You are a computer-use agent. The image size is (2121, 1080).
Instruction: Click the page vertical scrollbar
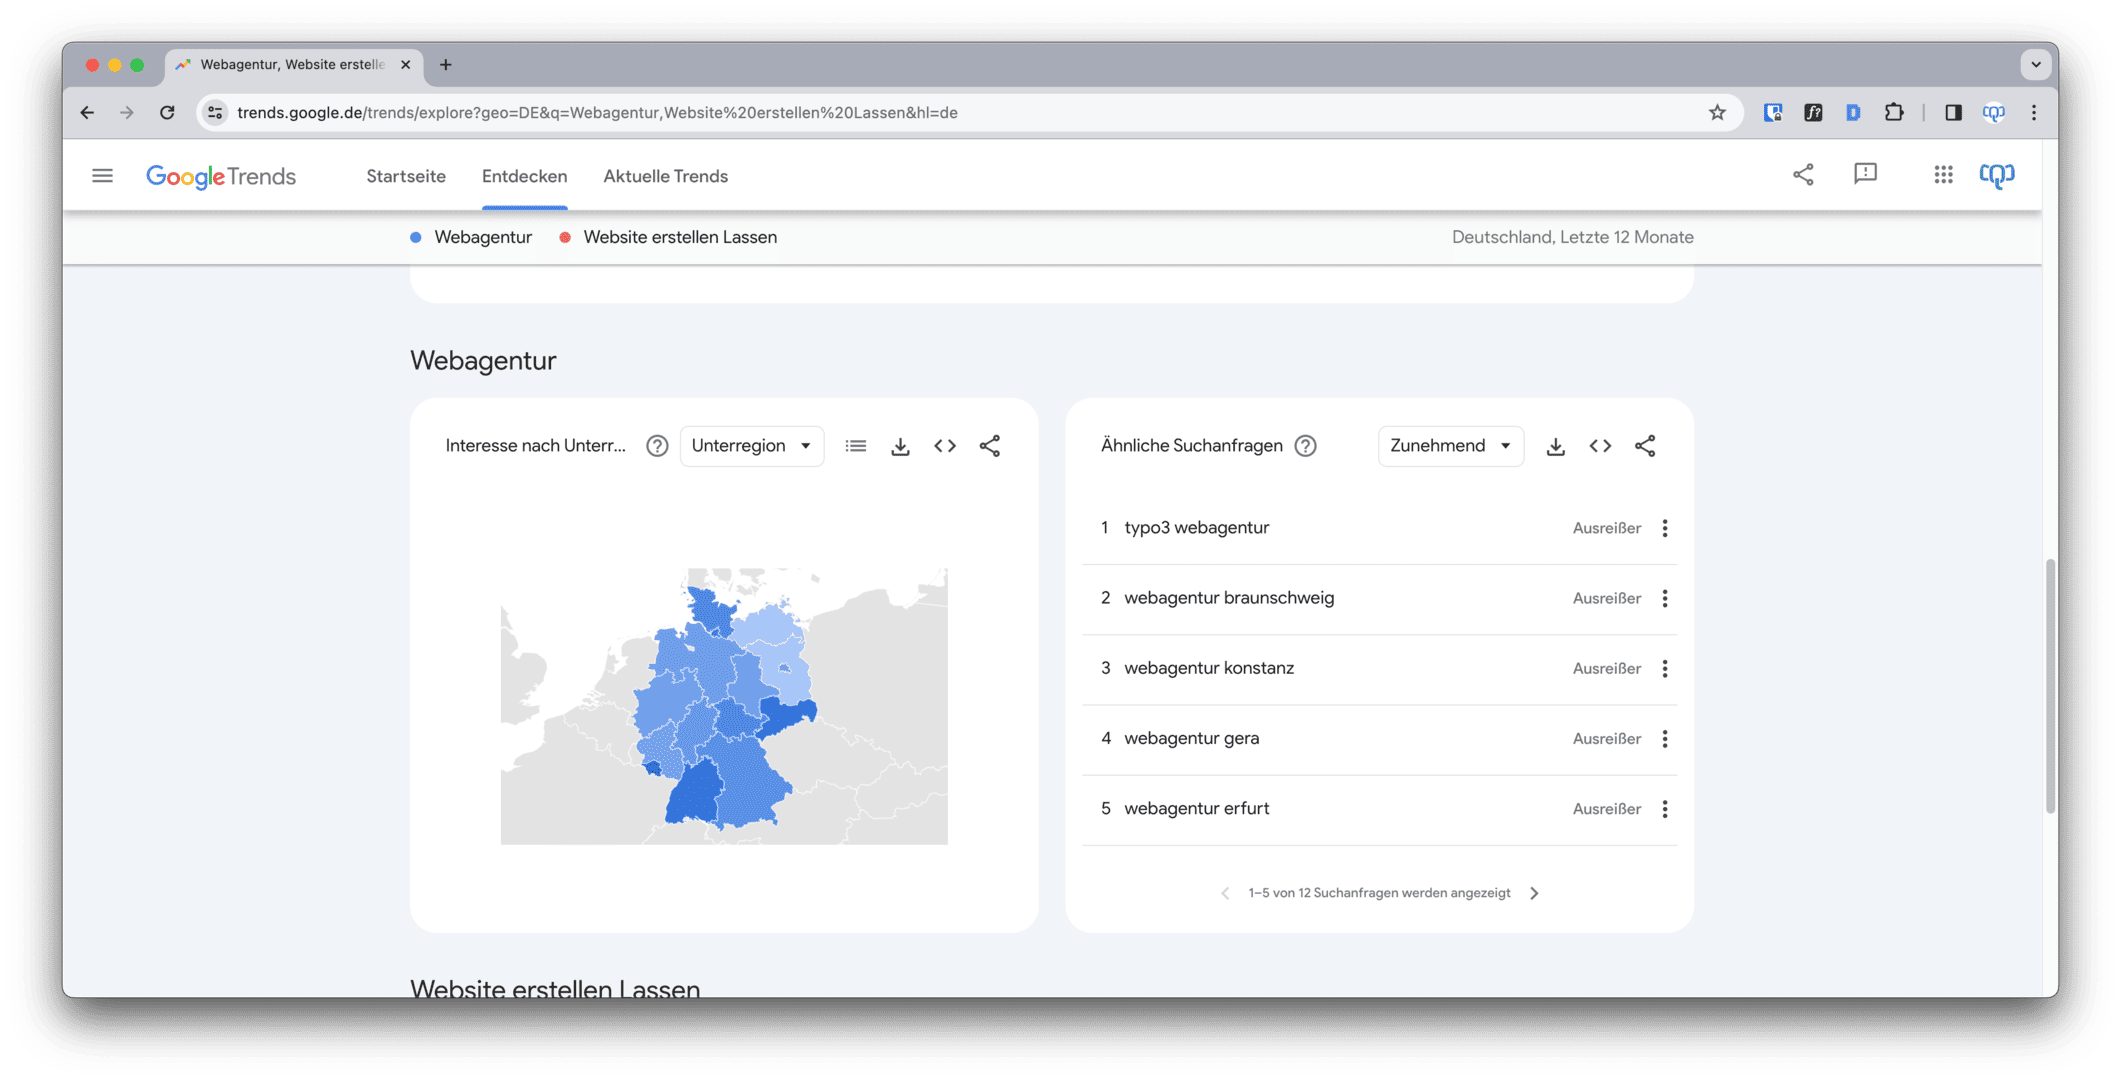(2050, 686)
